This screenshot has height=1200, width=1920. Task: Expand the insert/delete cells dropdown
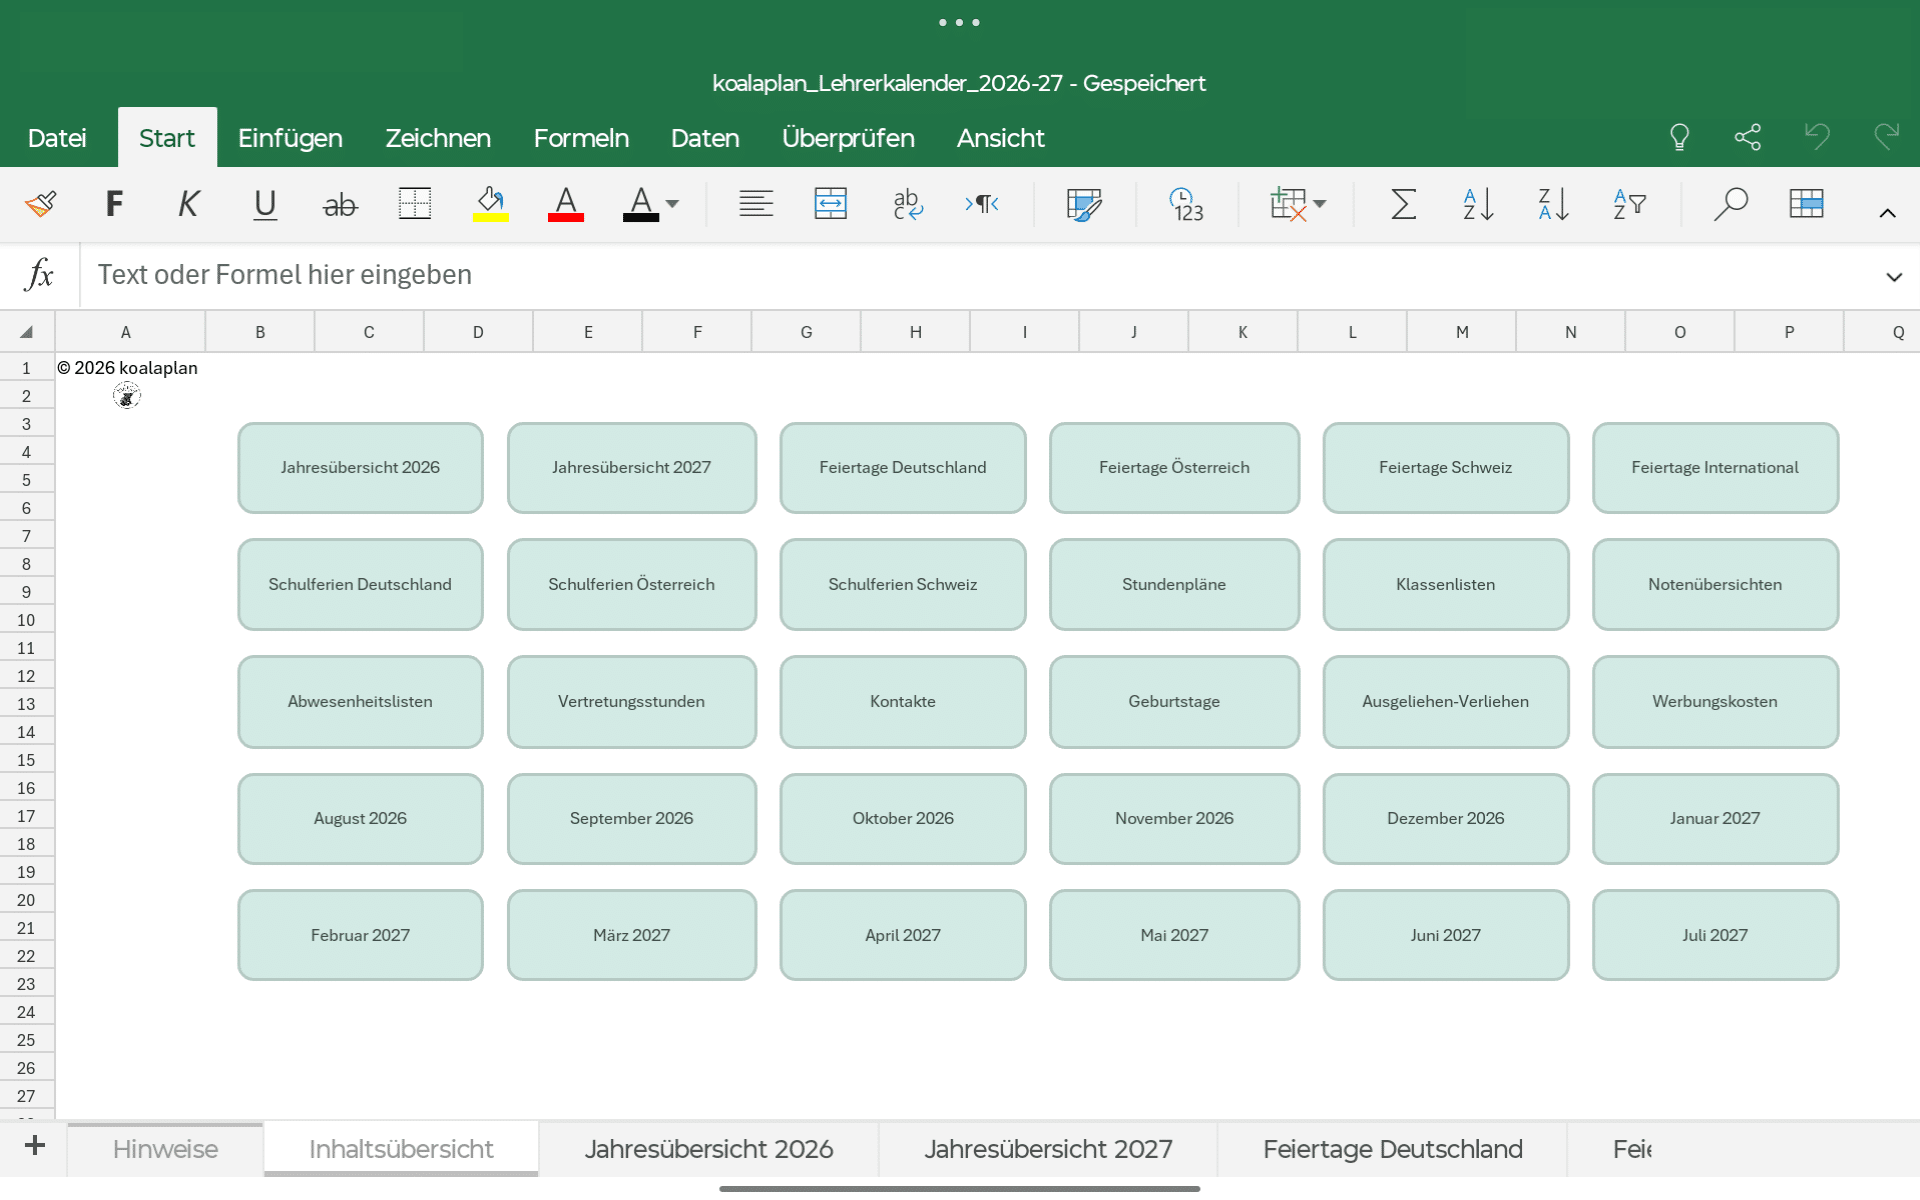click(x=1320, y=204)
